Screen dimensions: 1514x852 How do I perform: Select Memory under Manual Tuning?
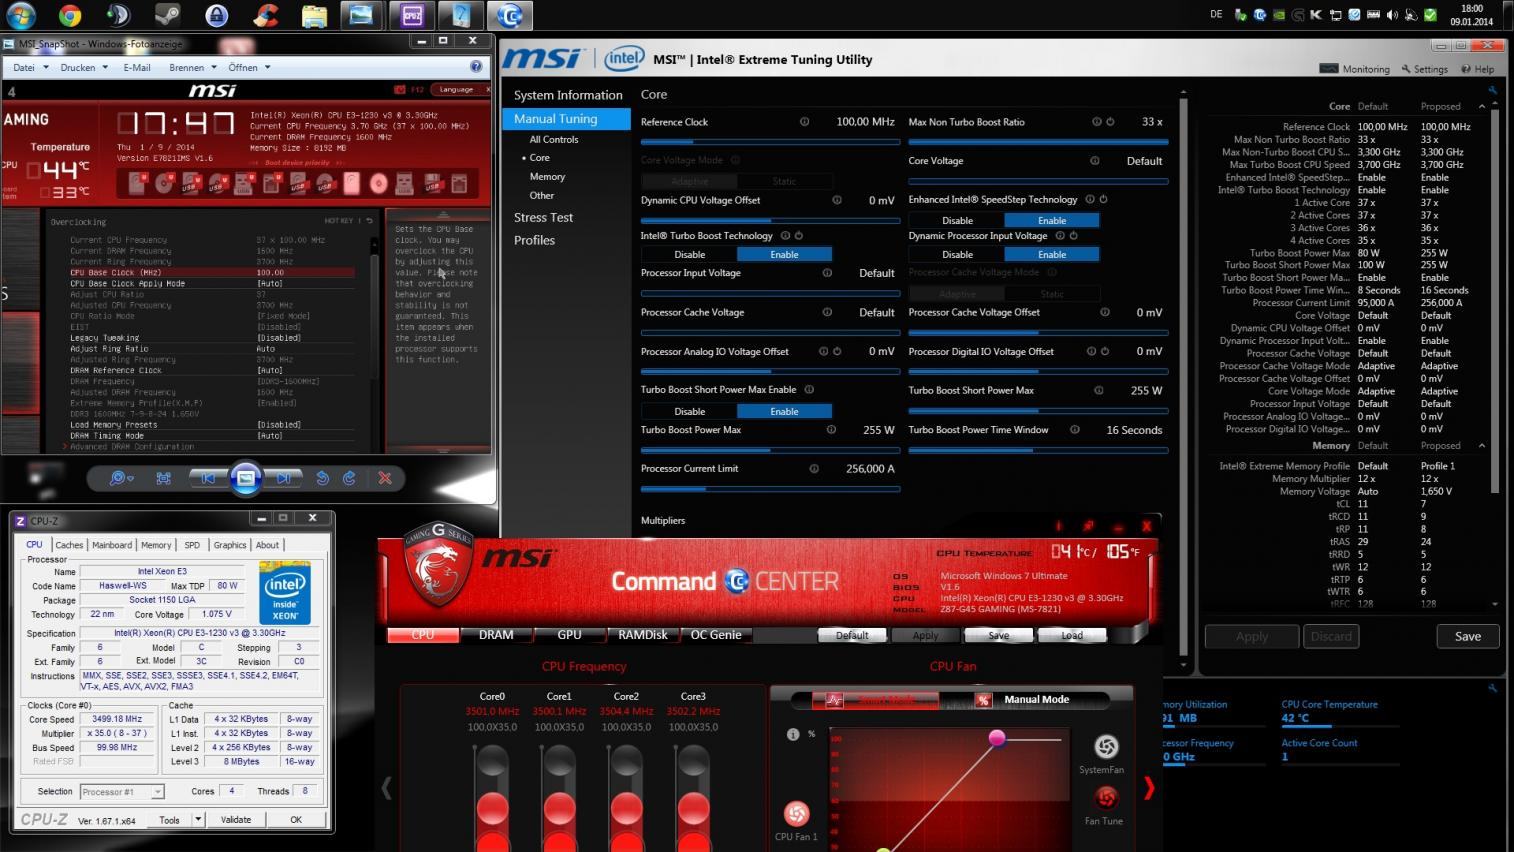coord(547,176)
